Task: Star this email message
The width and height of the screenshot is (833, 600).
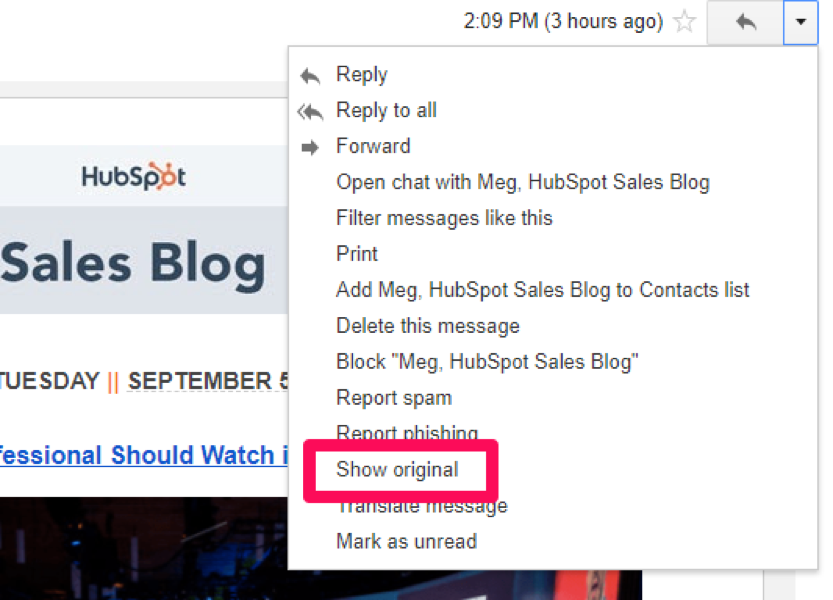Action: [x=684, y=22]
